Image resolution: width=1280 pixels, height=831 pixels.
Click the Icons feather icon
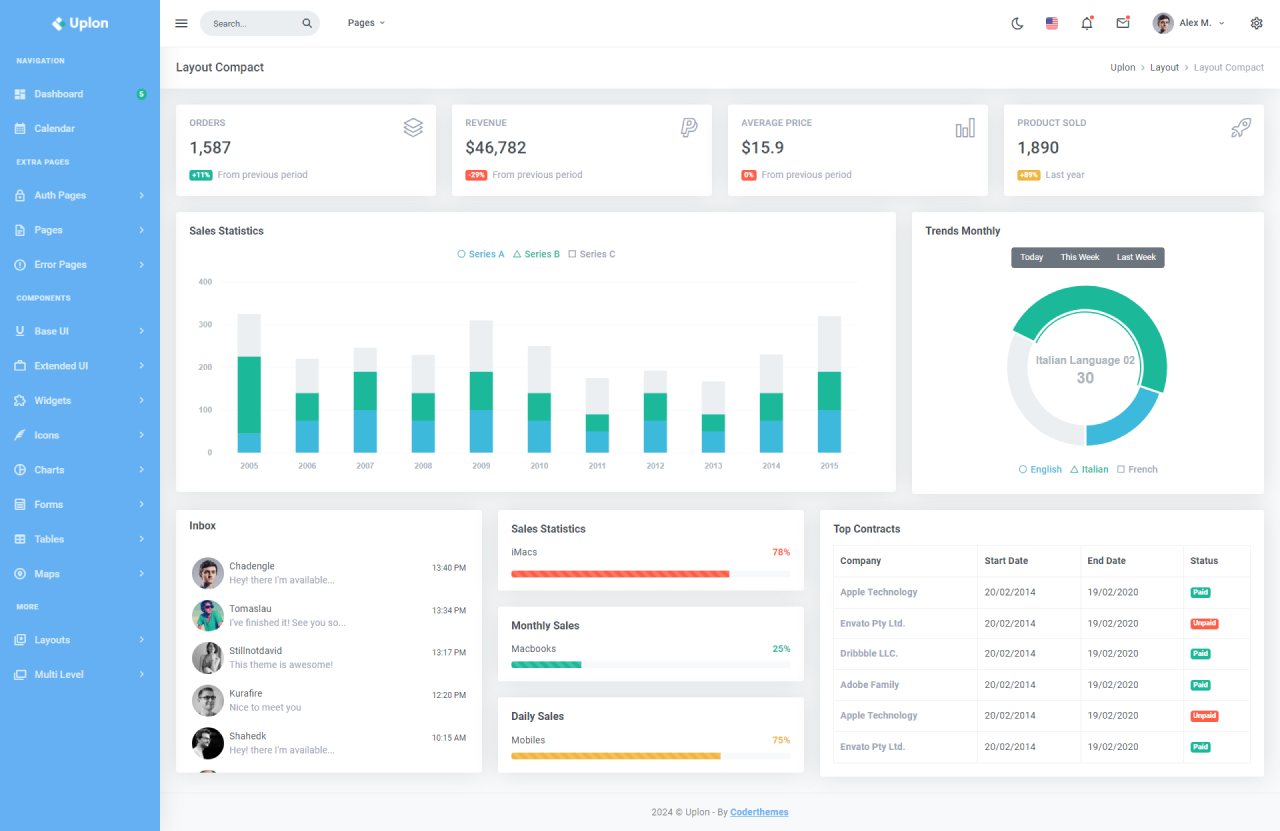click(x=20, y=435)
